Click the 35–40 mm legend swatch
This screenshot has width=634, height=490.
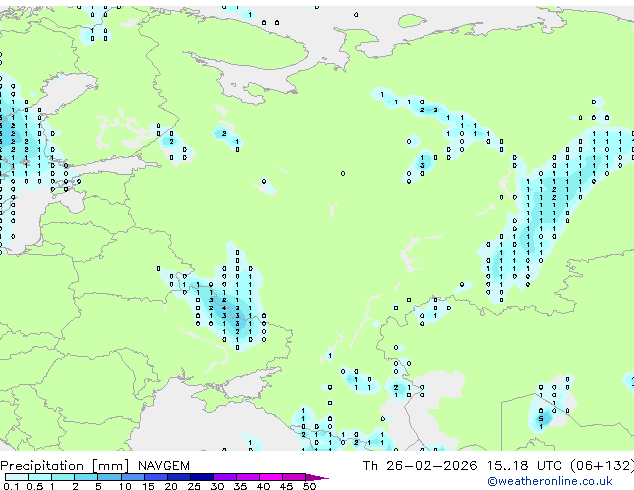[x=247, y=477]
